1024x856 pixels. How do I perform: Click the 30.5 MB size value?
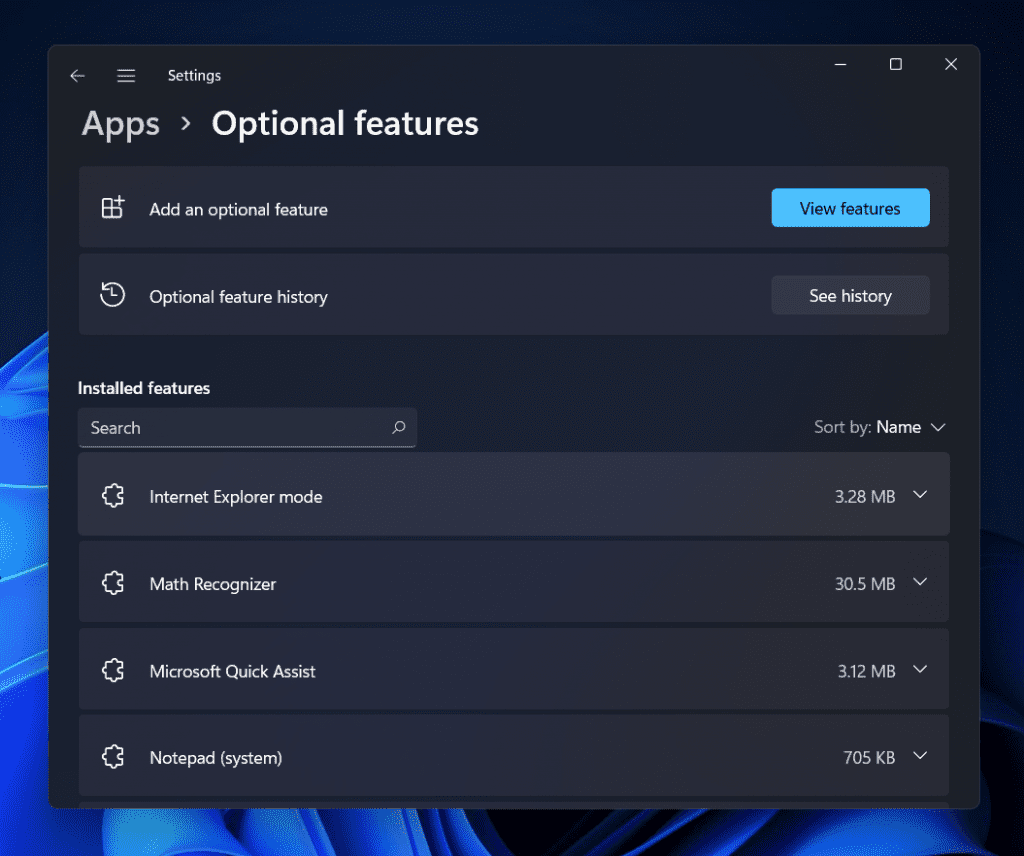tap(865, 584)
